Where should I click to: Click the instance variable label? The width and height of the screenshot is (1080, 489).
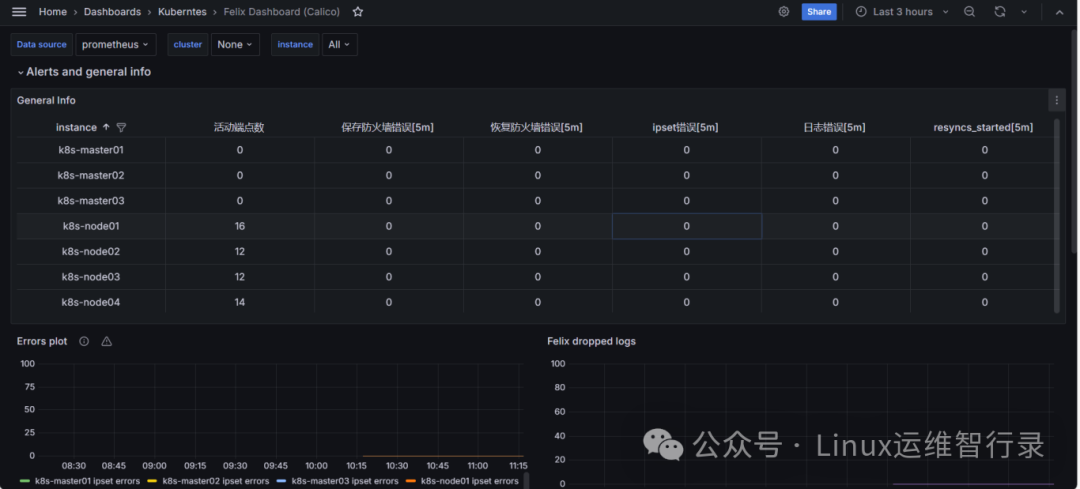coord(295,44)
